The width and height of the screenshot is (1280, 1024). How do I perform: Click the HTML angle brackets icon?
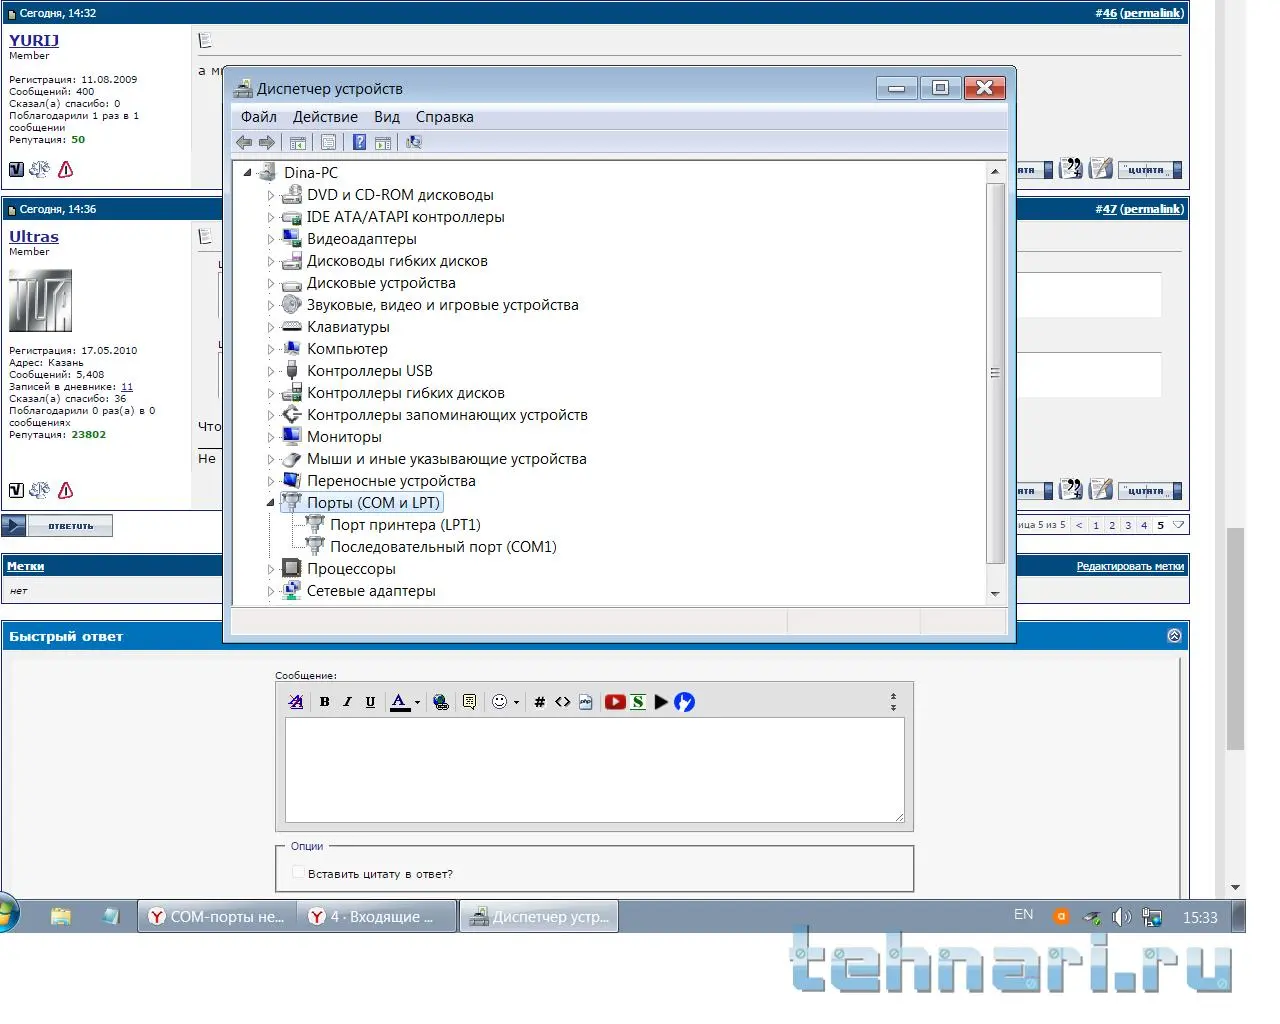563,702
